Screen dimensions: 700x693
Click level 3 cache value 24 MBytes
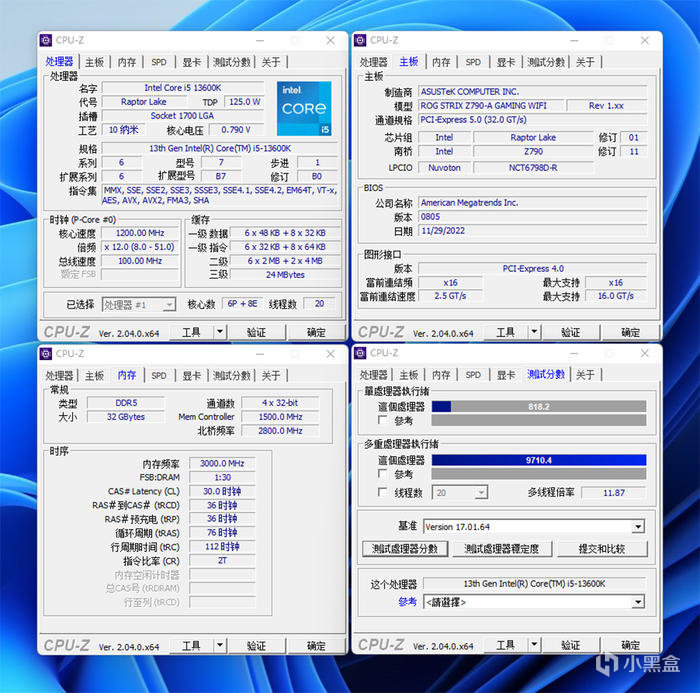point(285,275)
